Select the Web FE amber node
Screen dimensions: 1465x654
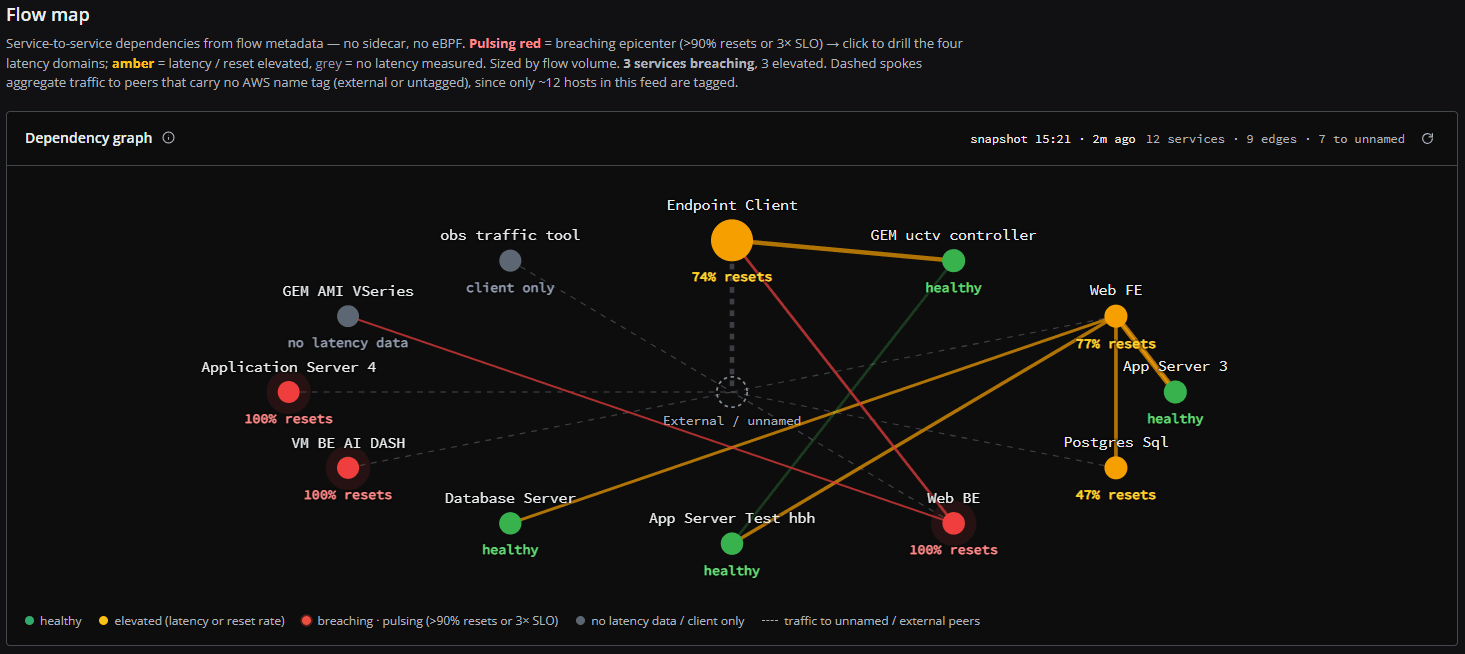[1116, 316]
